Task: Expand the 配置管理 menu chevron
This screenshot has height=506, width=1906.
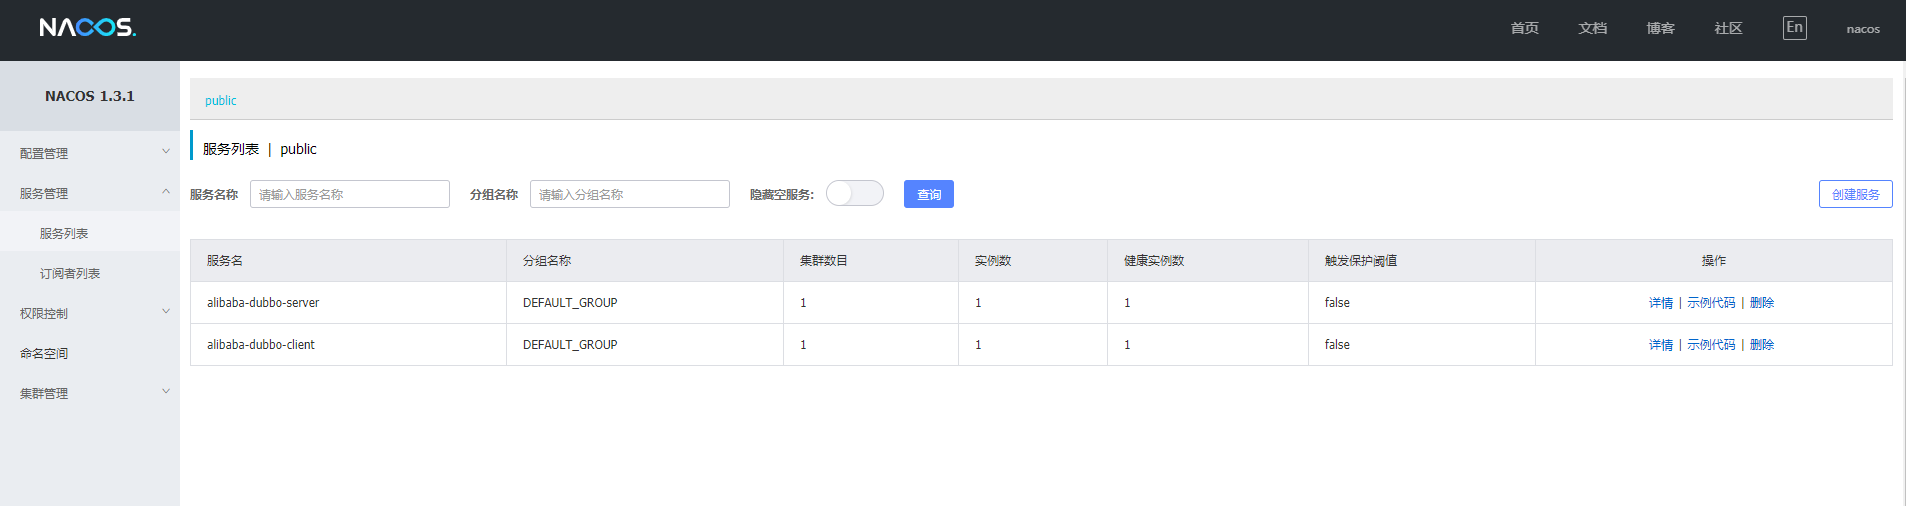Action: tap(166, 152)
